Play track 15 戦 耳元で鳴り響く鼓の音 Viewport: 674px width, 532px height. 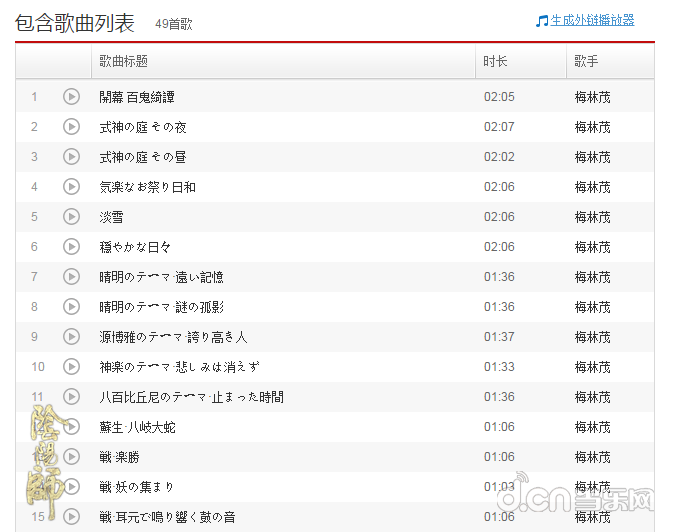(71, 517)
